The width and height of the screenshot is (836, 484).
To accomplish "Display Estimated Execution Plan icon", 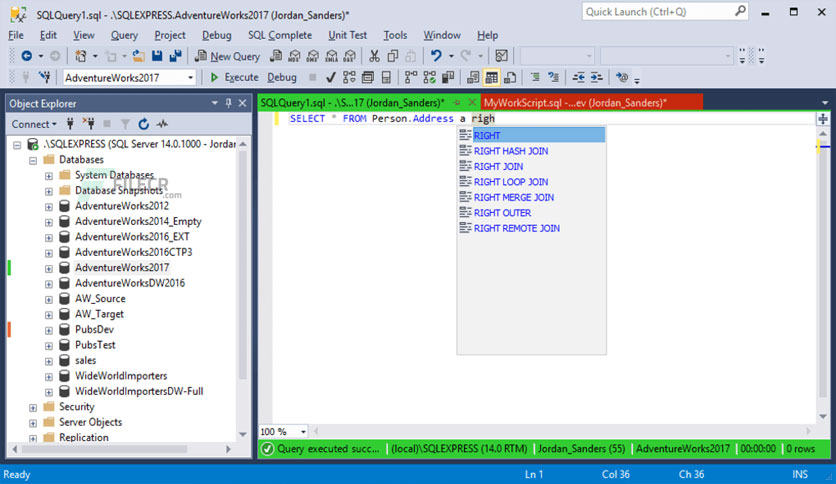I will coord(349,78).
